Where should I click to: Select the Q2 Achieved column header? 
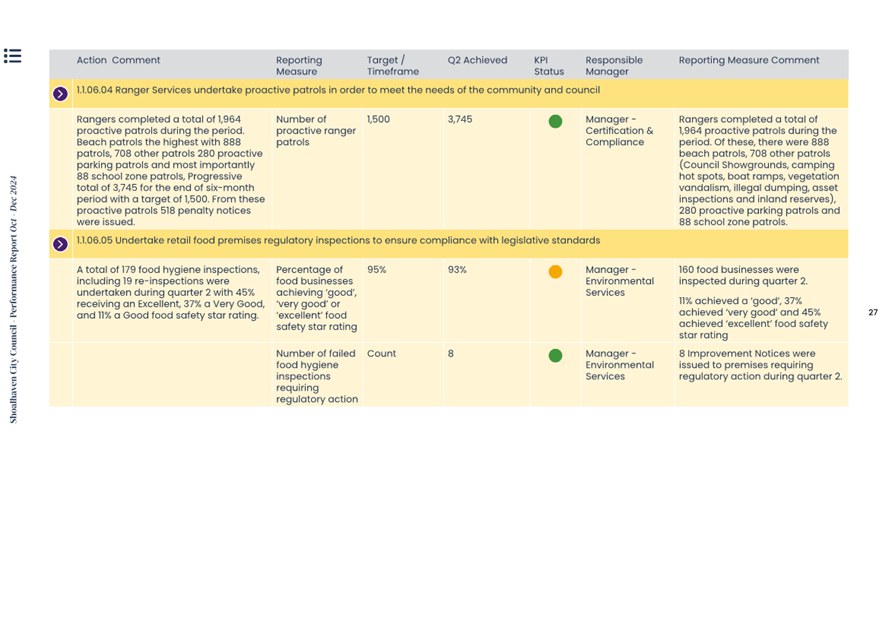click(x=477, y=60)
